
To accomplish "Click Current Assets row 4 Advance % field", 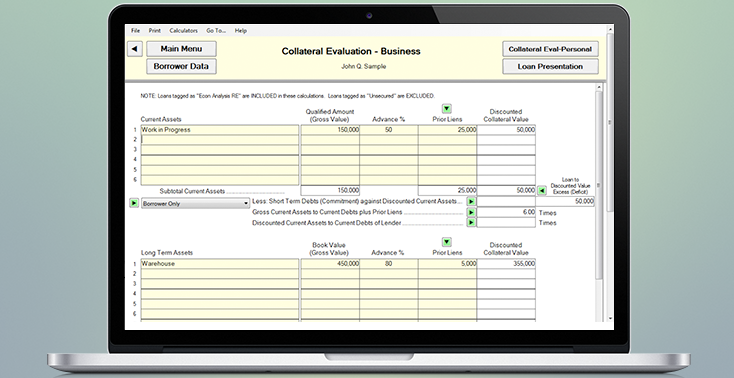I will pyautogui.click(x=389, y=160).
